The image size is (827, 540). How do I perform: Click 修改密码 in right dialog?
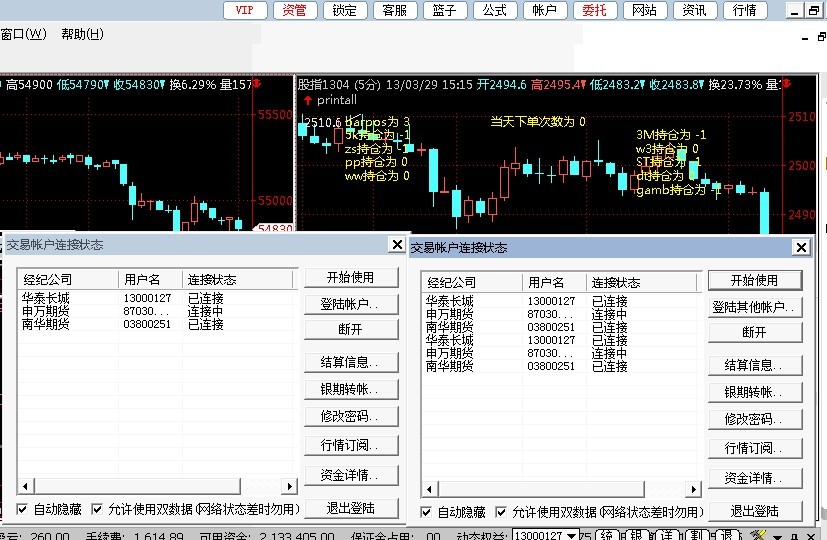[755, 420]
